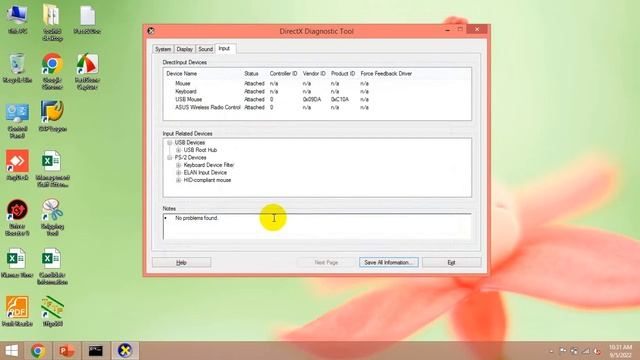The height and width of the screenshot is (360, 640).
Task: Click the Device Name column header
Action: click(182, 73)
